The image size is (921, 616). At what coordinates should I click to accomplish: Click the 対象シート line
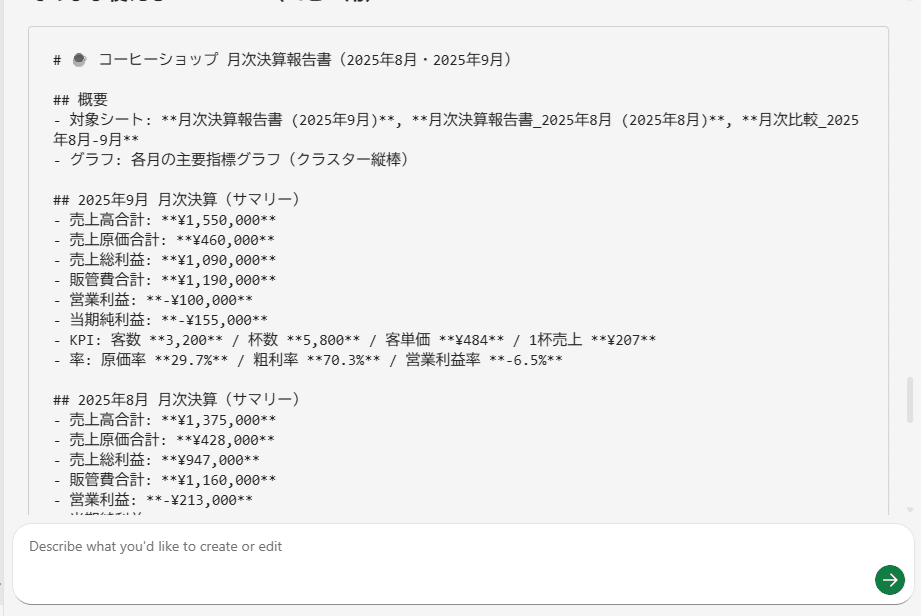point(400,120)
